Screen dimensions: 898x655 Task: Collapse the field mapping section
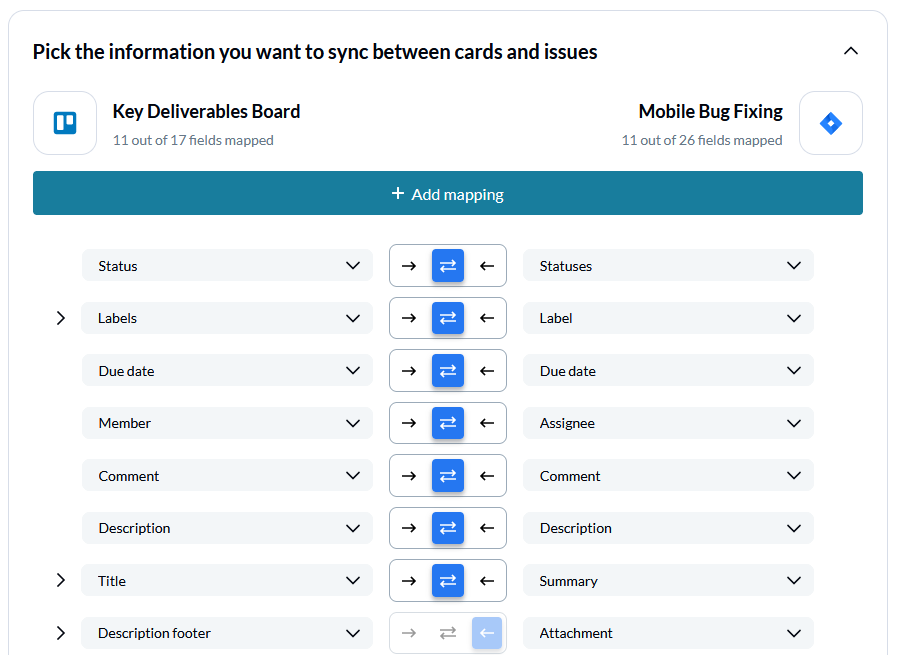(851, 51)
